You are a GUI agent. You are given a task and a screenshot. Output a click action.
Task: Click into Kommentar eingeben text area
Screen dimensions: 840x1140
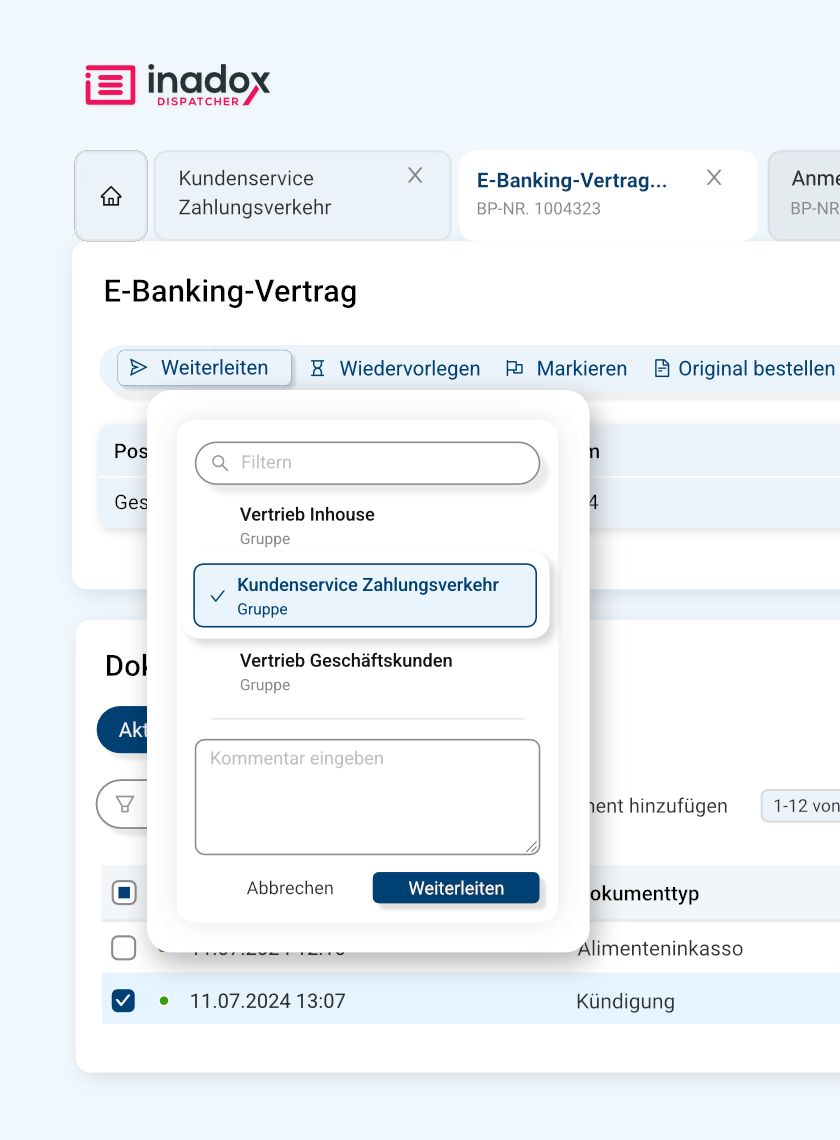pos(367,797)
